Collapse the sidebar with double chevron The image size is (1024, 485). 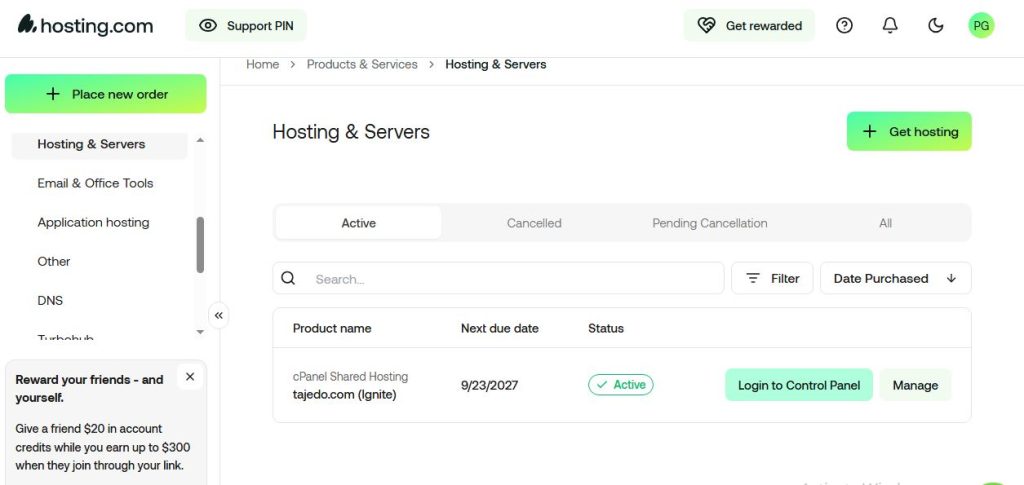[x=219, y=315]
